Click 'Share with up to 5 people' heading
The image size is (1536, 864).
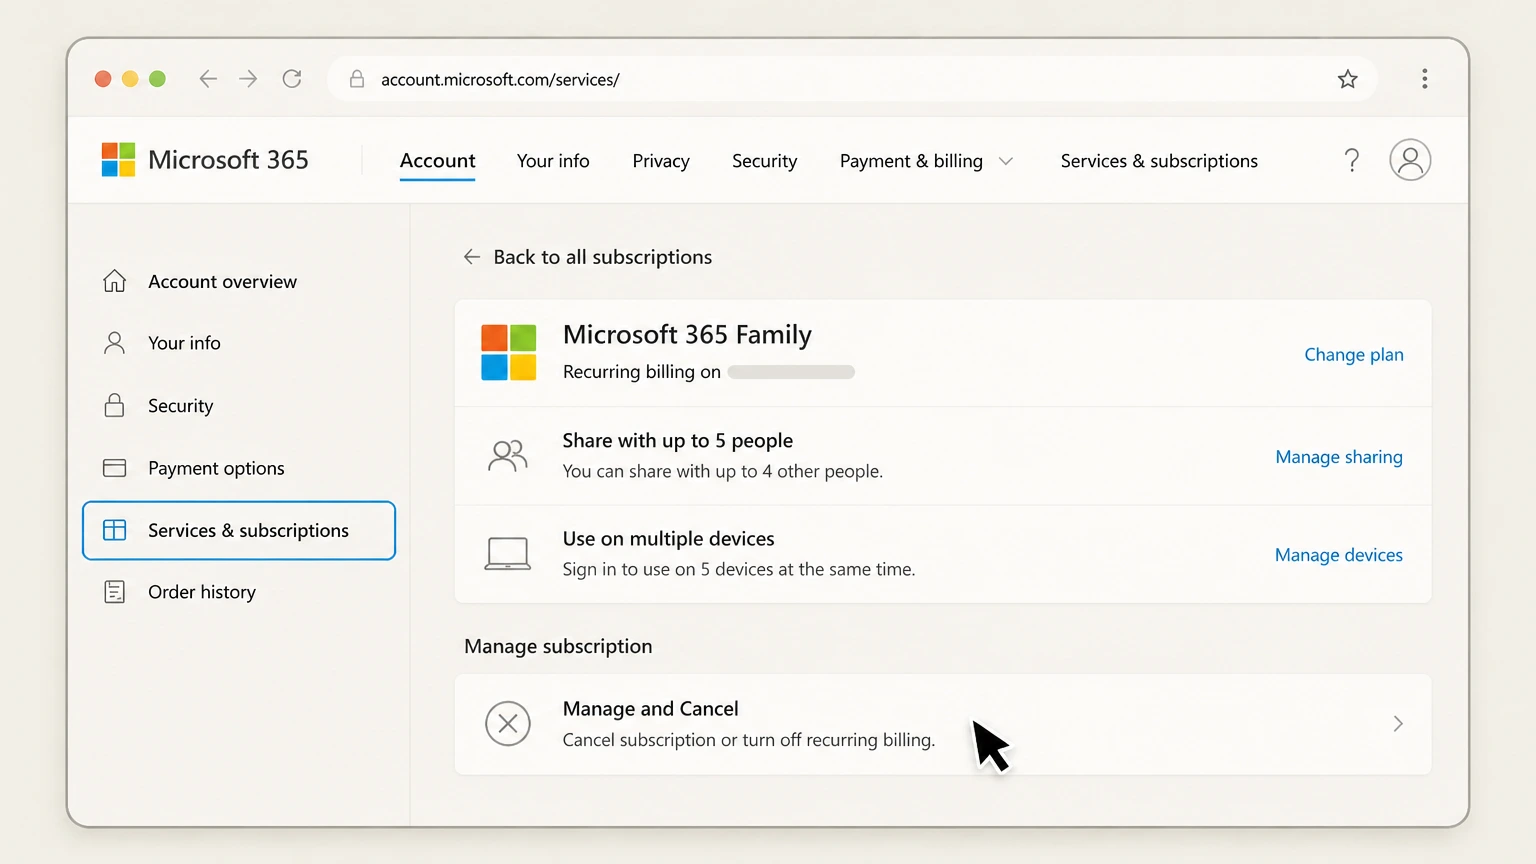678,441
